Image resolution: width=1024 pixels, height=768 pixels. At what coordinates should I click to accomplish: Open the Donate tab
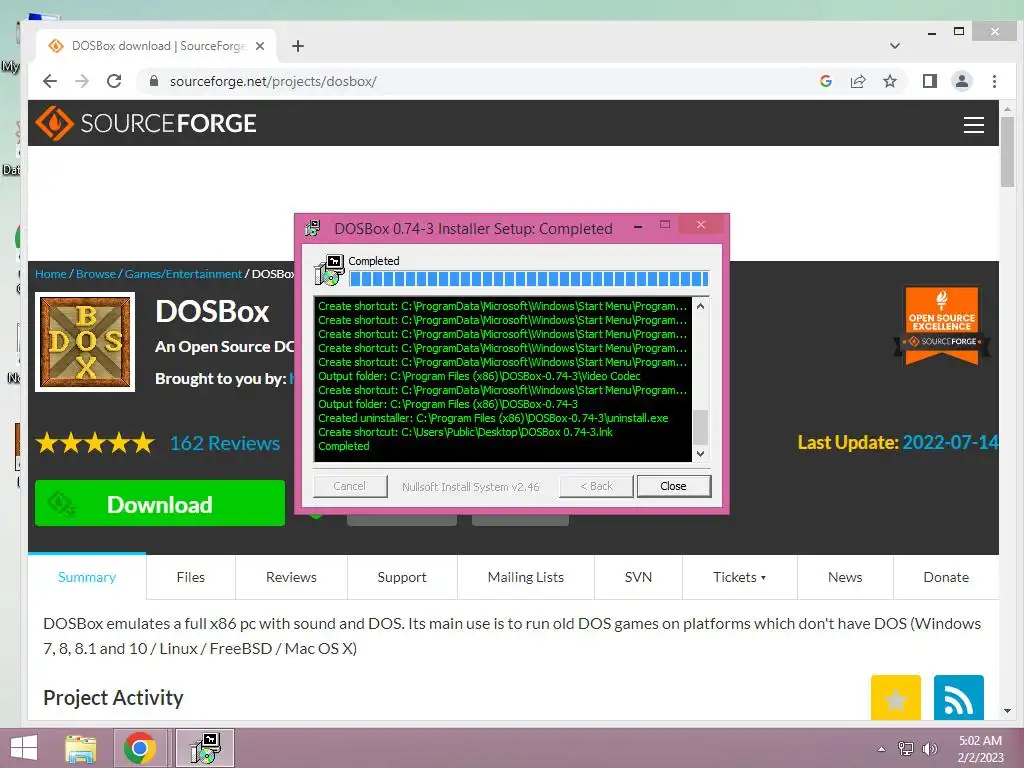(946, 577)
